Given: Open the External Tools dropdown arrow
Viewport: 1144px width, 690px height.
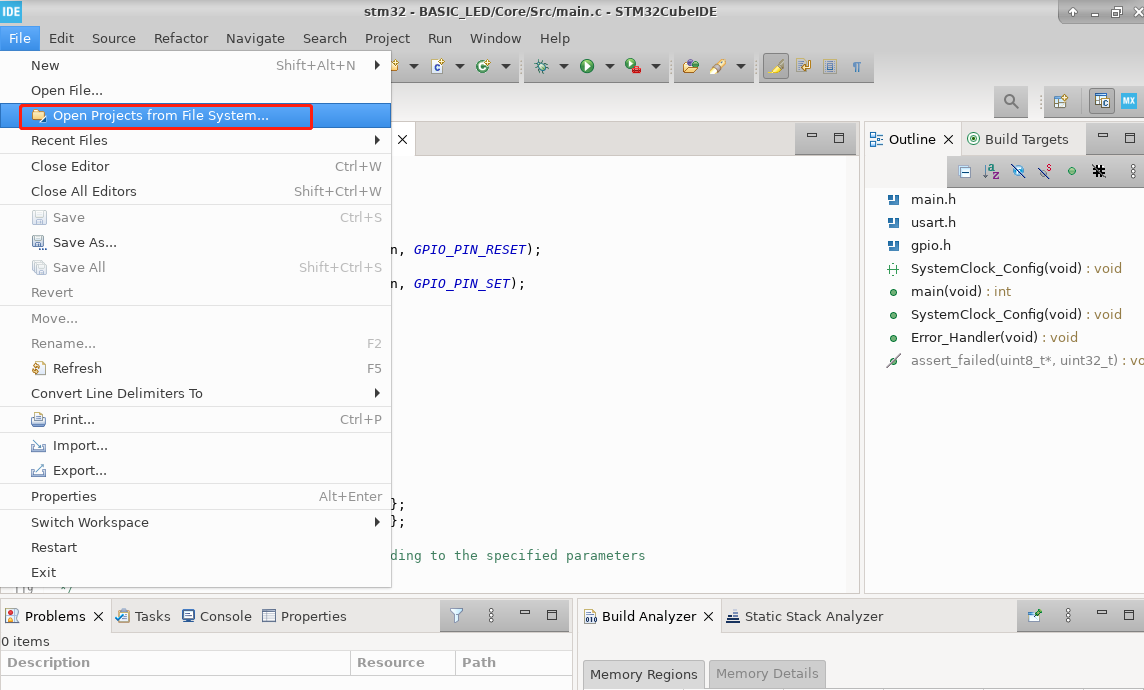Looking at the screenshot, I should coord(656,66).
